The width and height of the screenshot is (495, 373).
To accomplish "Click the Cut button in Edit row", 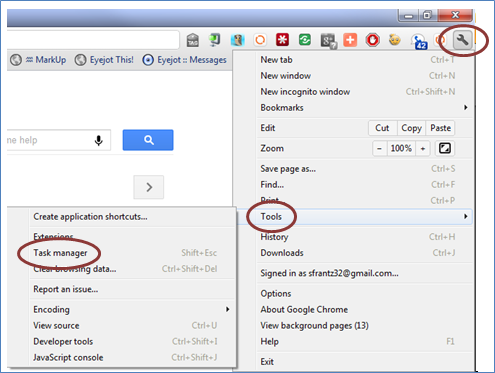I will 382,128.
